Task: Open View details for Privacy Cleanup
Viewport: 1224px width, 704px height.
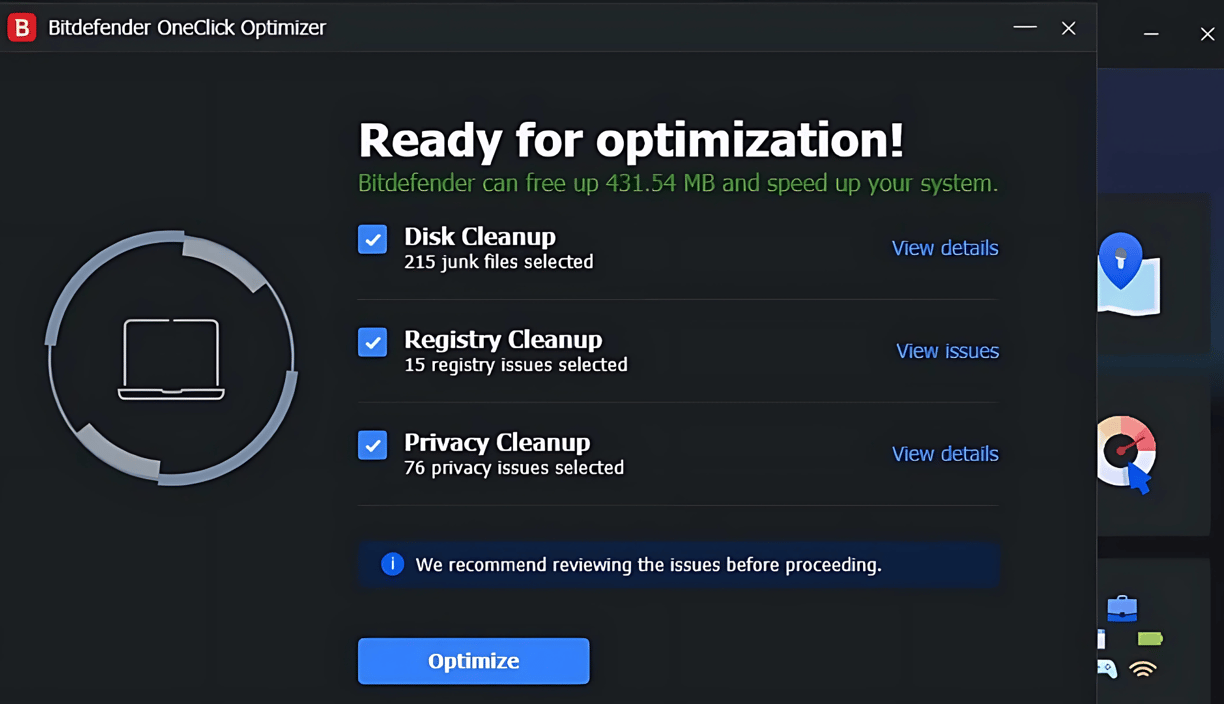Action: coord(945,454)
